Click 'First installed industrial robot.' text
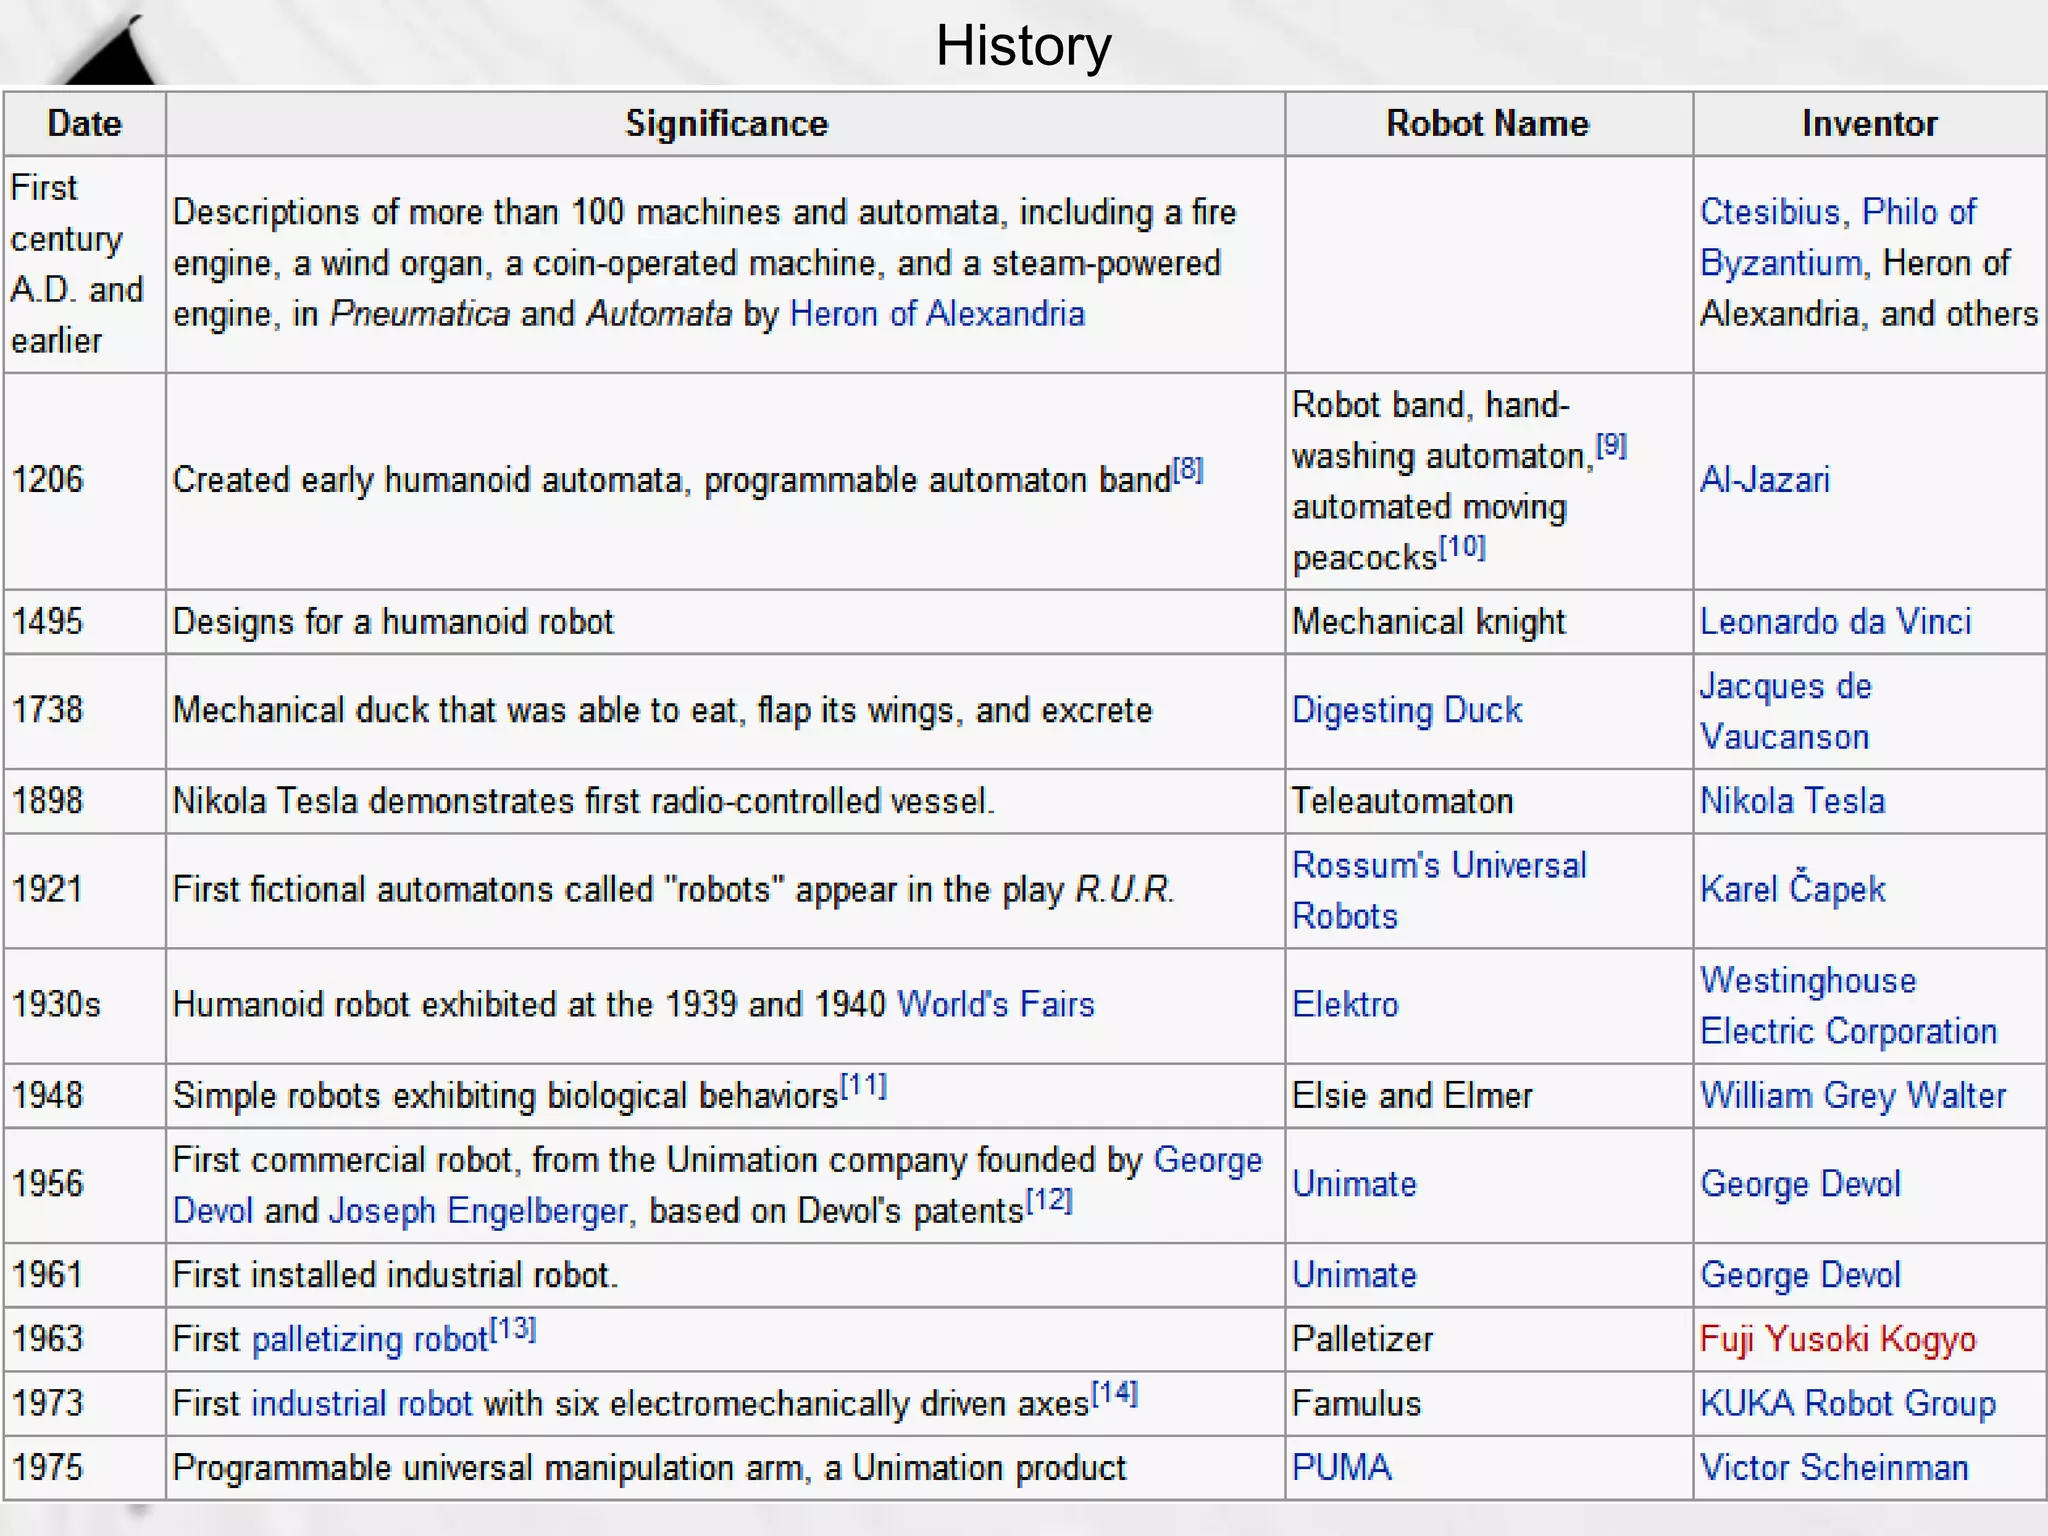The height and width of the screenshot is (1536, 2048). click(x=395, y=1275)
